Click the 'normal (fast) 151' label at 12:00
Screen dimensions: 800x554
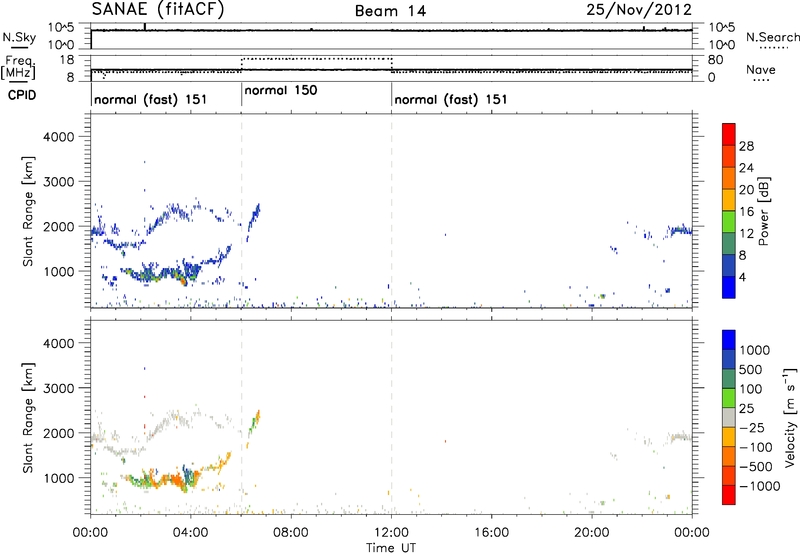pyautogui.click(x=451, y=99)
